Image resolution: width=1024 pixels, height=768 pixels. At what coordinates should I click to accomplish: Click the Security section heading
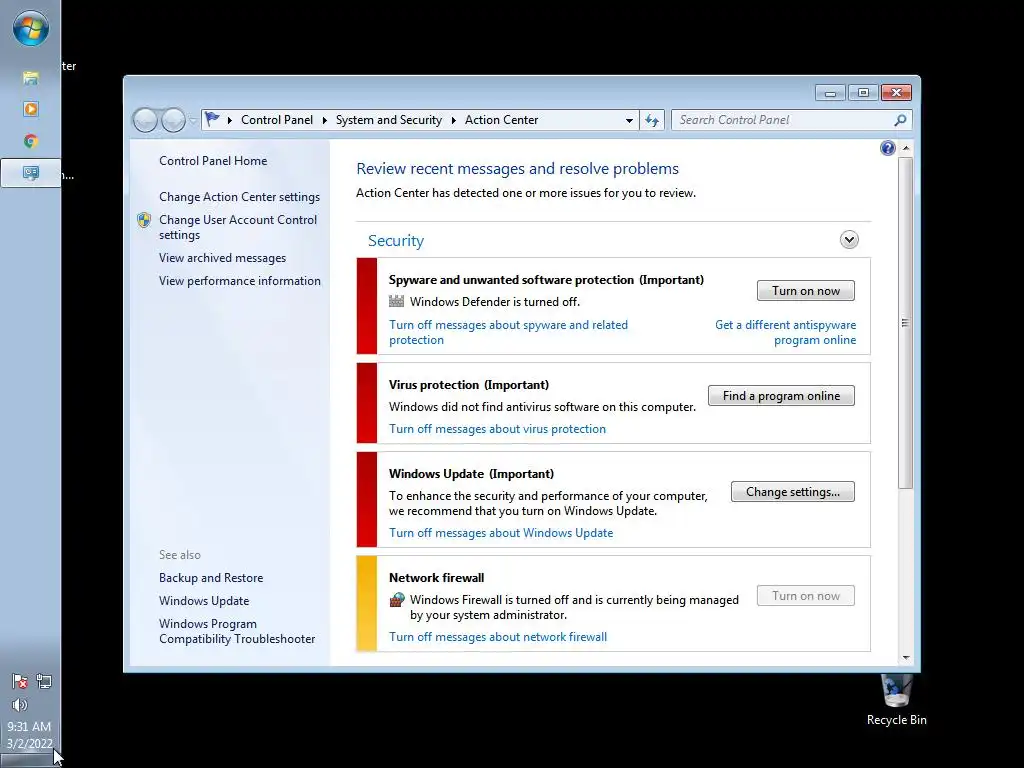point(396,240)
